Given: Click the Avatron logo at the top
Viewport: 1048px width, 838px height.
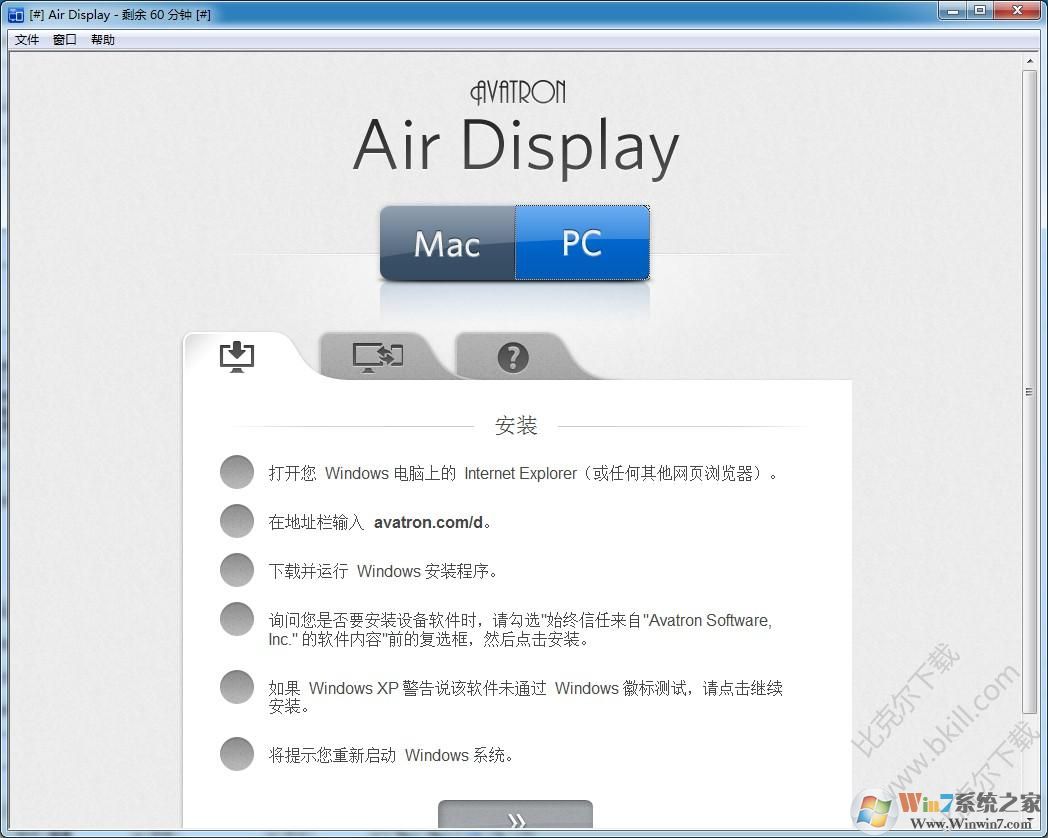Looking at the screenshot, I should (516, 91).
